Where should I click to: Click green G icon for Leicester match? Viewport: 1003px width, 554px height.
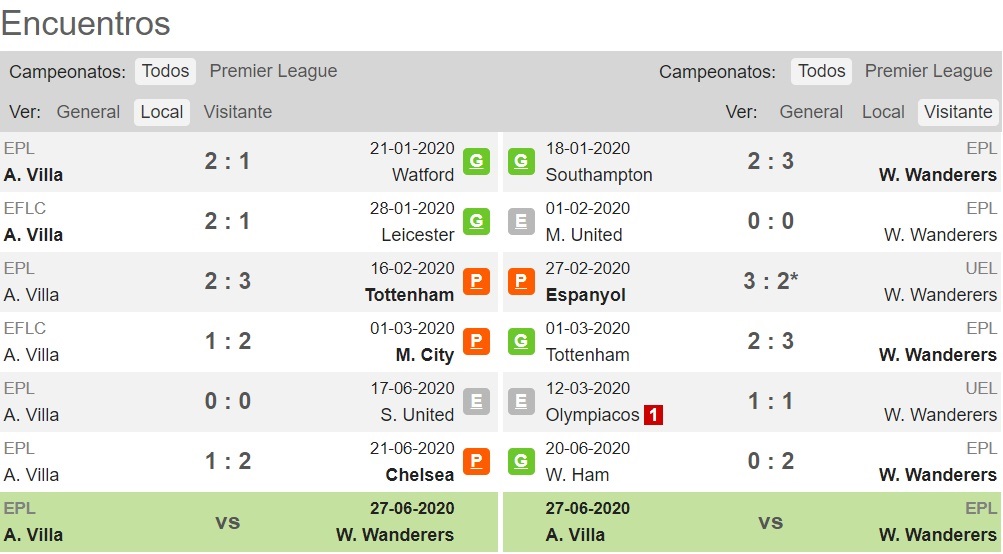[x=477, y=221]
